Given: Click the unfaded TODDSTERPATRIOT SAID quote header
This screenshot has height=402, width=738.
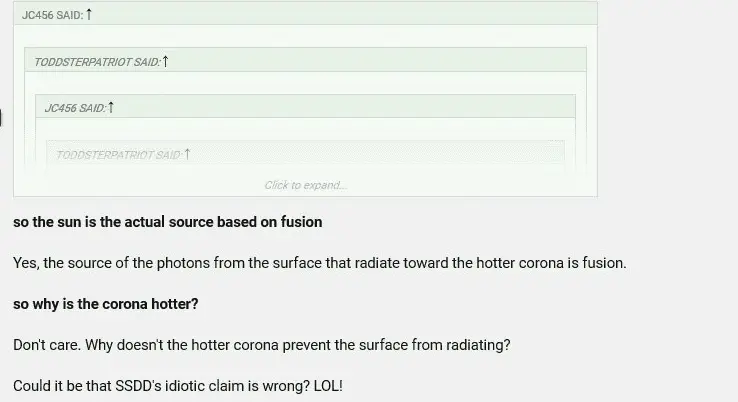Looking at the screenshot, I should pyautogui.click(x=96, y=62).
